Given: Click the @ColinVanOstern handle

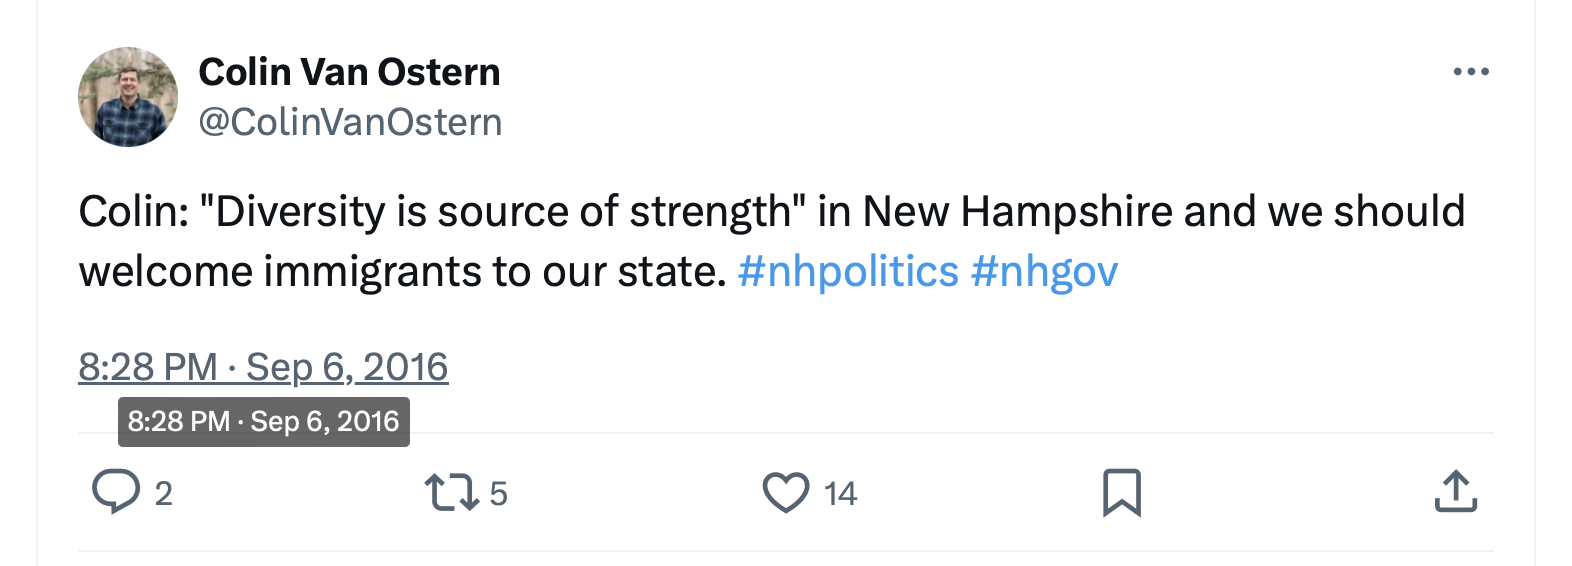Looking at the screenshot, I should click(x=350, y=122).
